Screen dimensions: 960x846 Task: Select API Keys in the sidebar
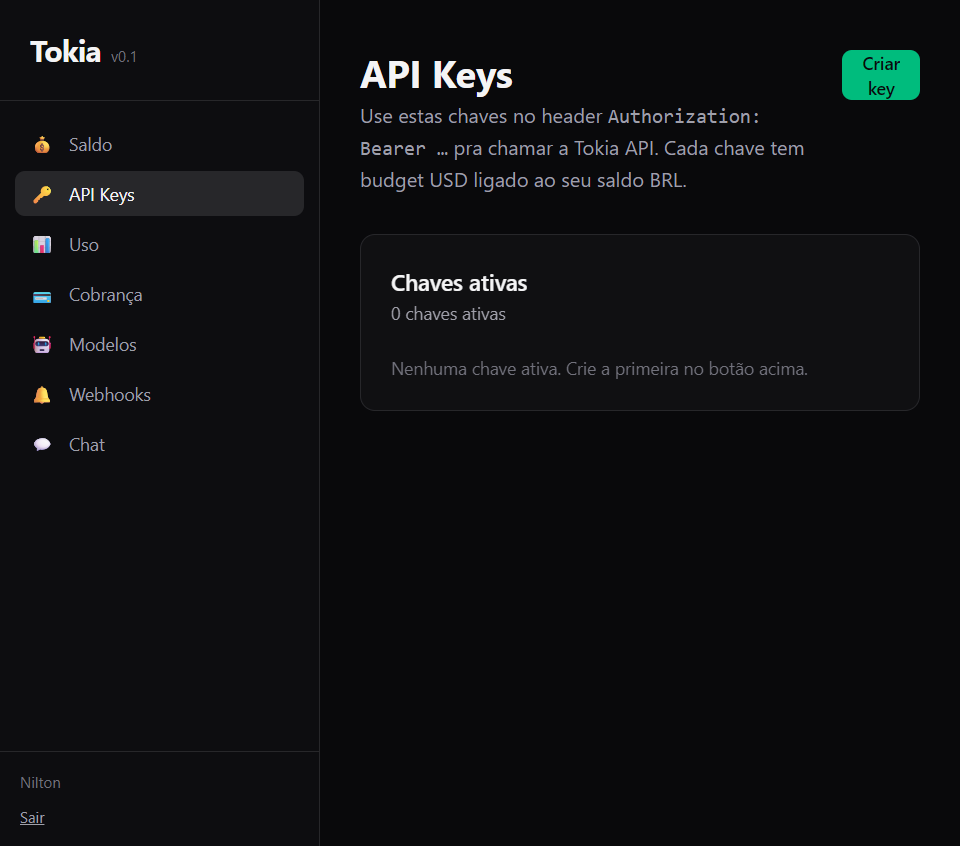[159, 194]
